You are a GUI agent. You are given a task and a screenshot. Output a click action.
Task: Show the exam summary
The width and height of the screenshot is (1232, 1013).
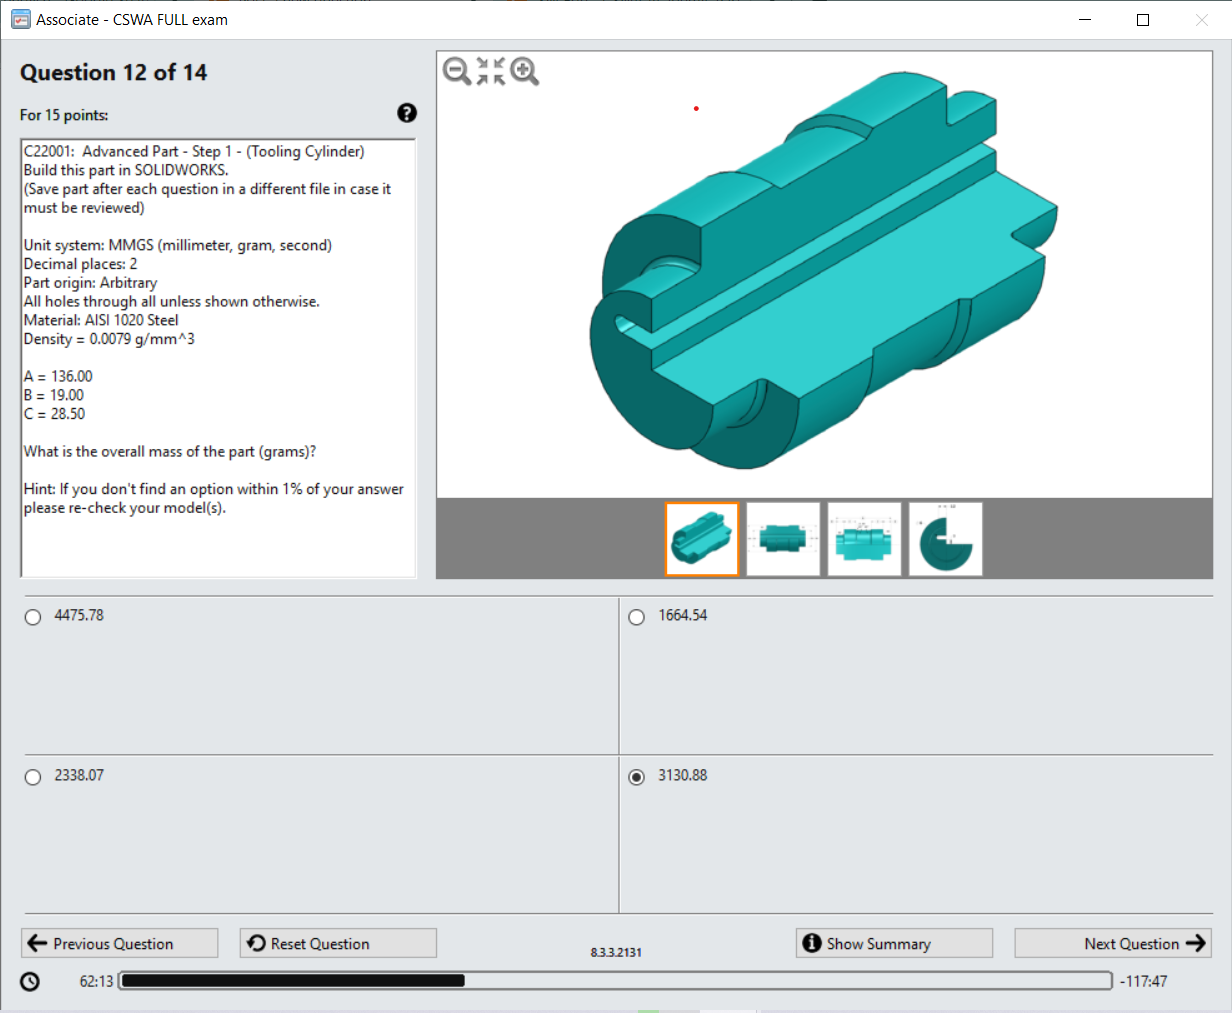(893, 942)
